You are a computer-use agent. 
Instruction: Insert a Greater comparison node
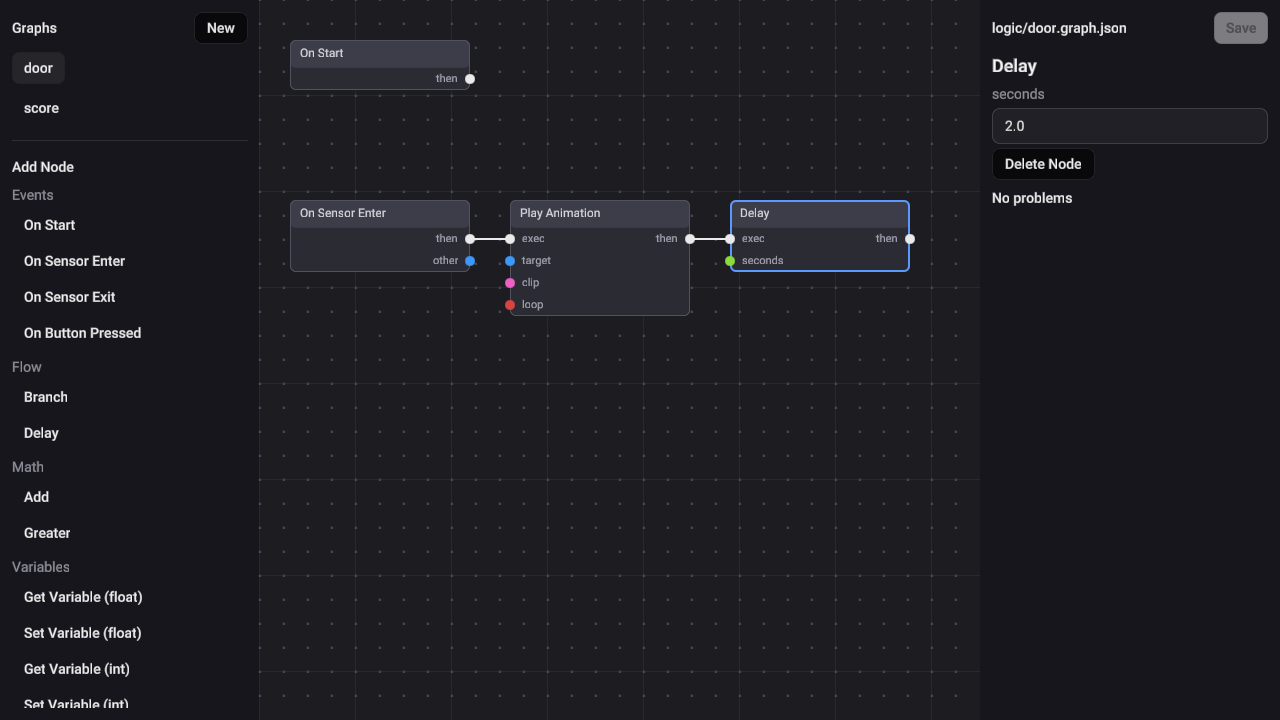click(47, 533)
